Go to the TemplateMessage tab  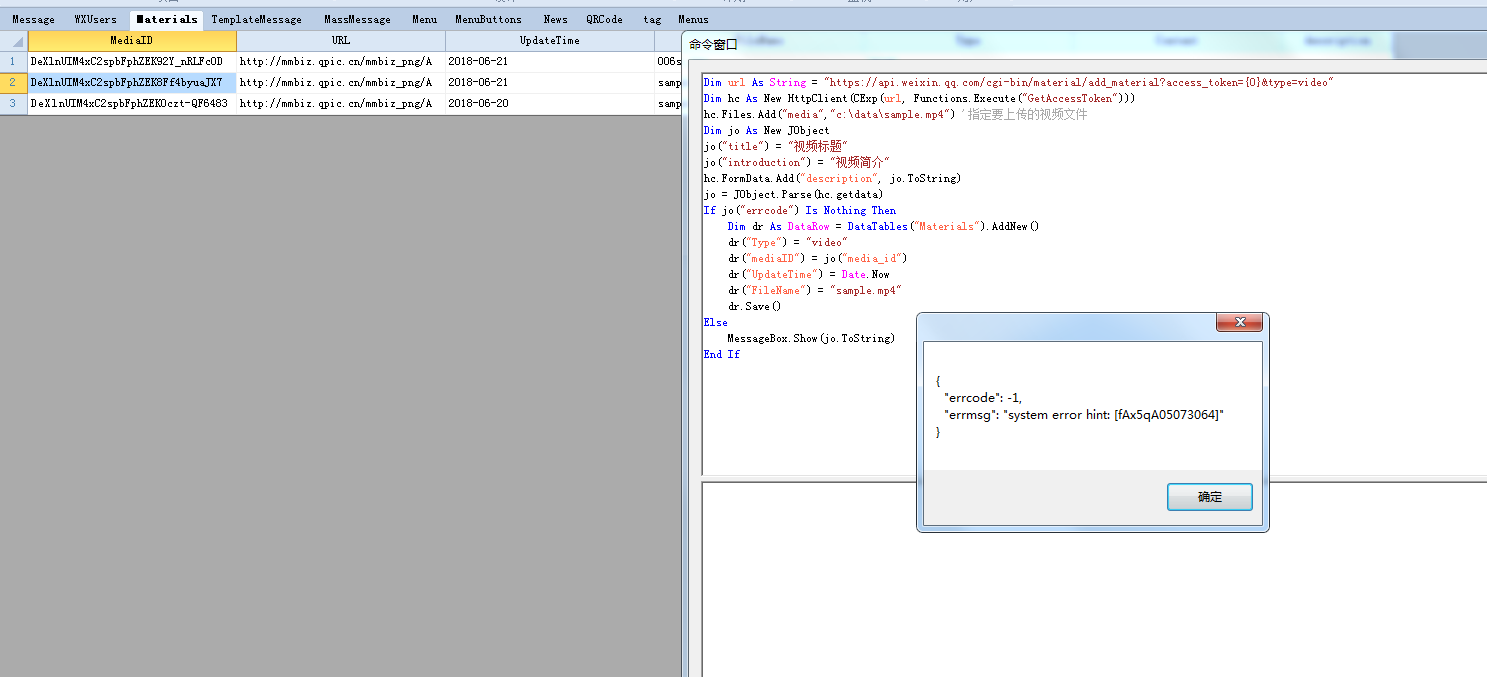(256, 19)
